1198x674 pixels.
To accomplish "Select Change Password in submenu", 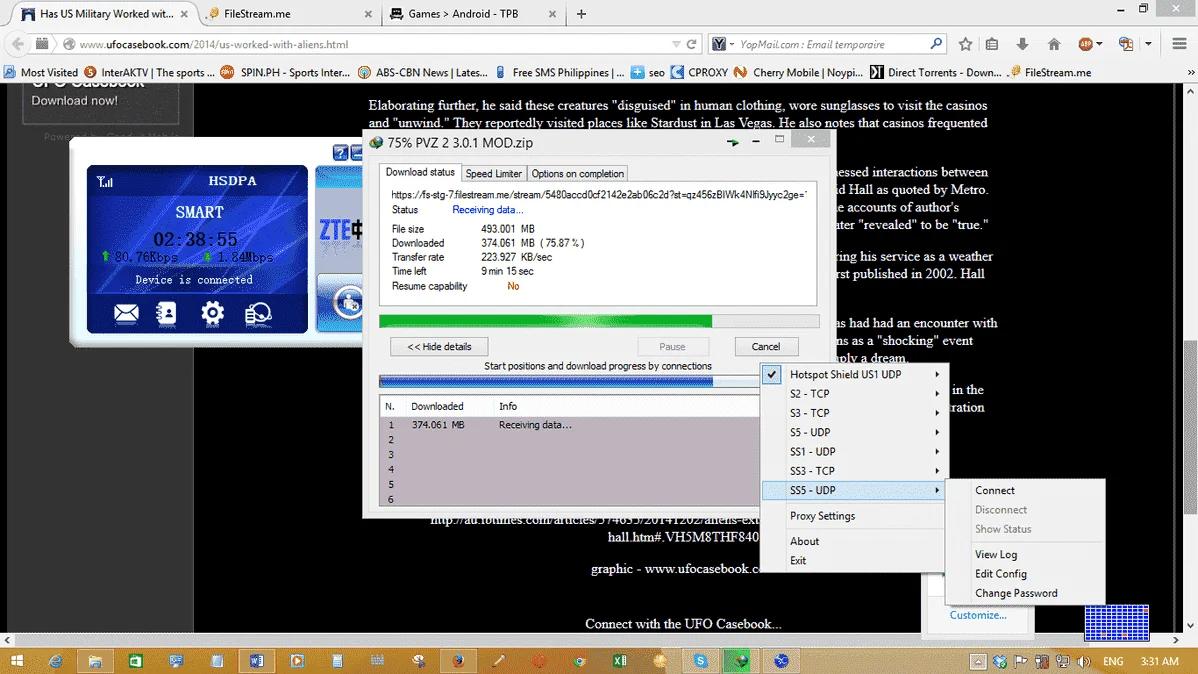I will pos(1016,593).
